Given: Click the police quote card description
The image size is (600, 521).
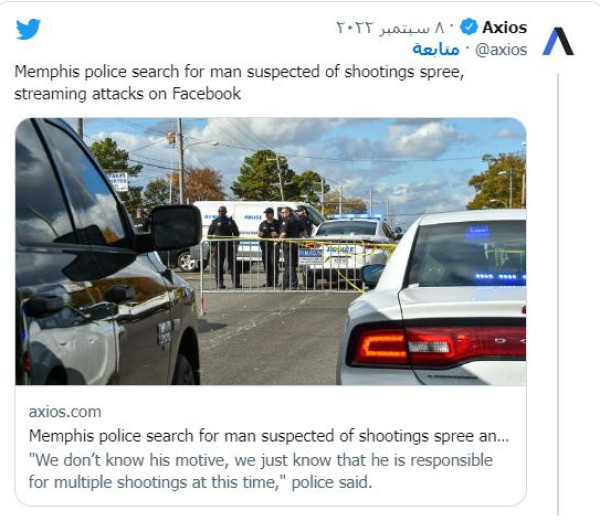Looking at the screenshot, I should click(x=260, y=470).
